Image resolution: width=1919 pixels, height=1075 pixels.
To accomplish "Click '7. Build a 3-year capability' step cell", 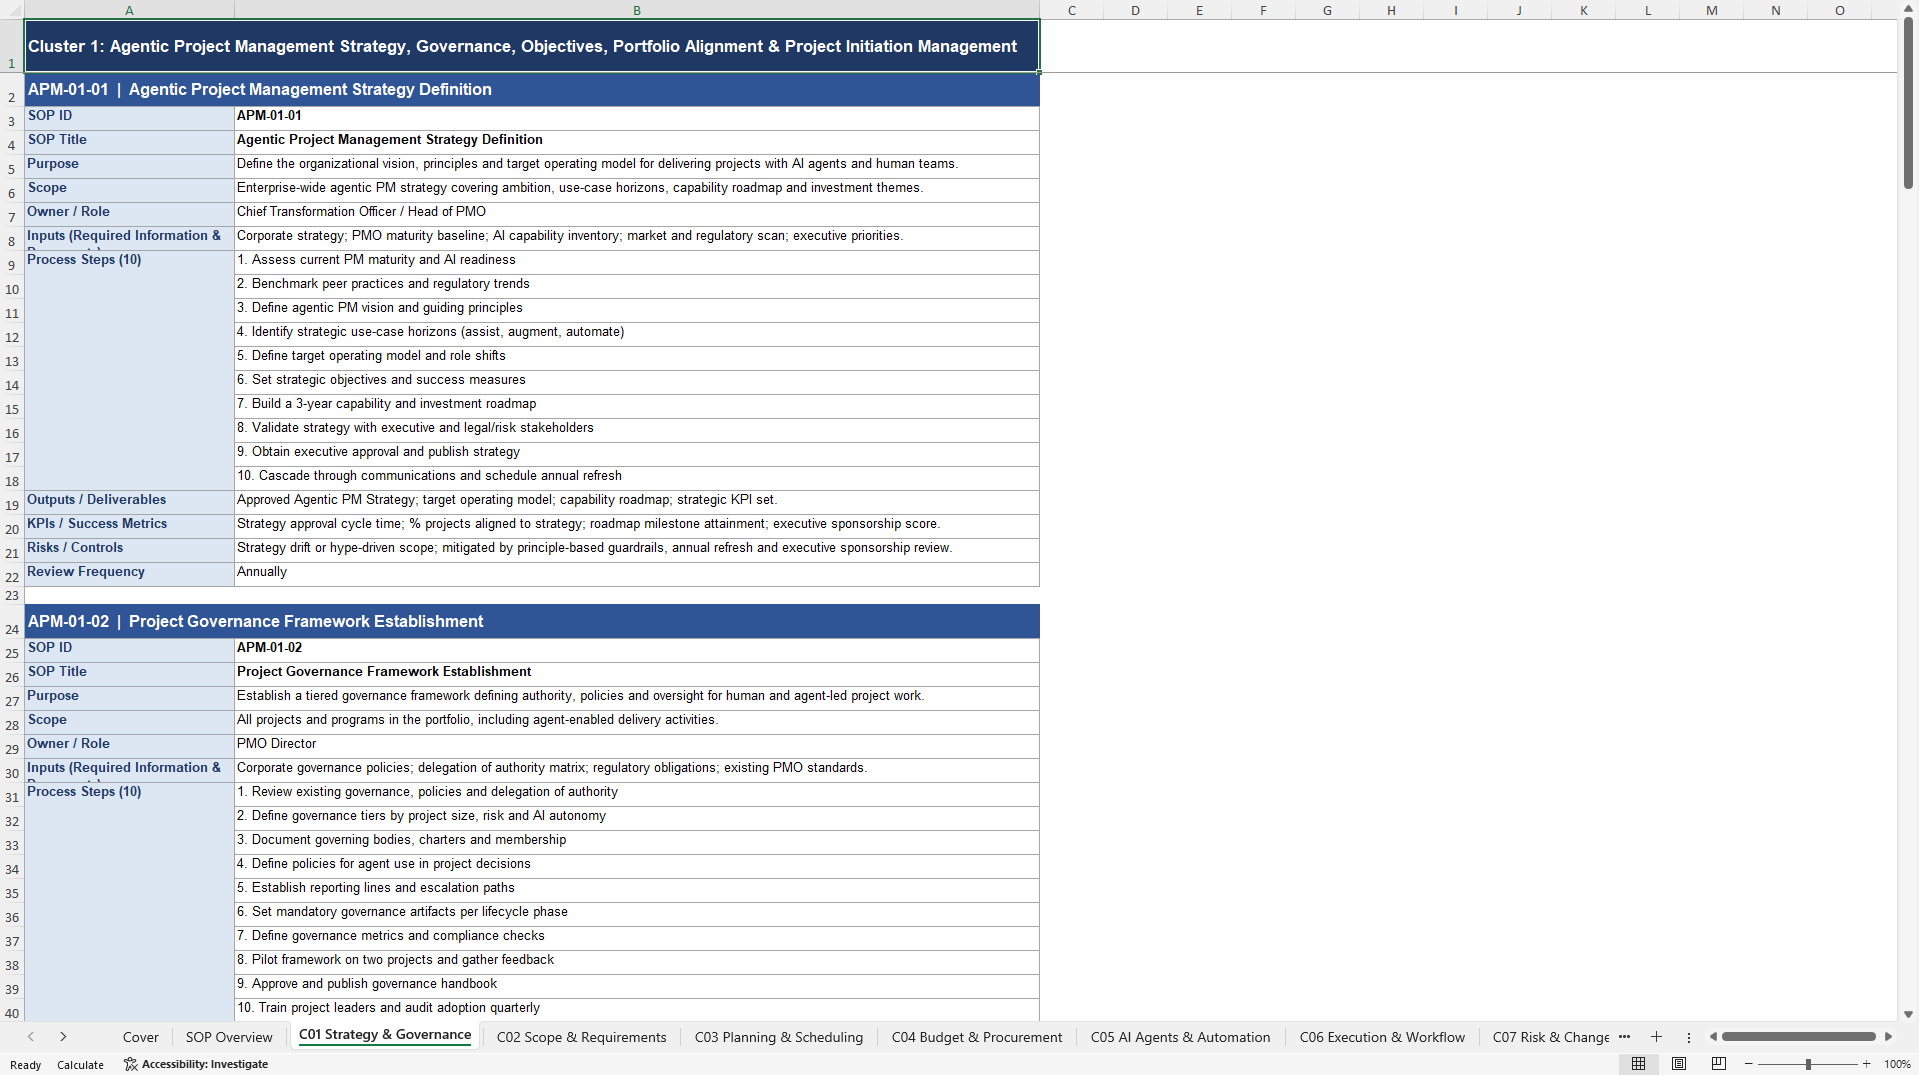I will (x=637, y=404).
